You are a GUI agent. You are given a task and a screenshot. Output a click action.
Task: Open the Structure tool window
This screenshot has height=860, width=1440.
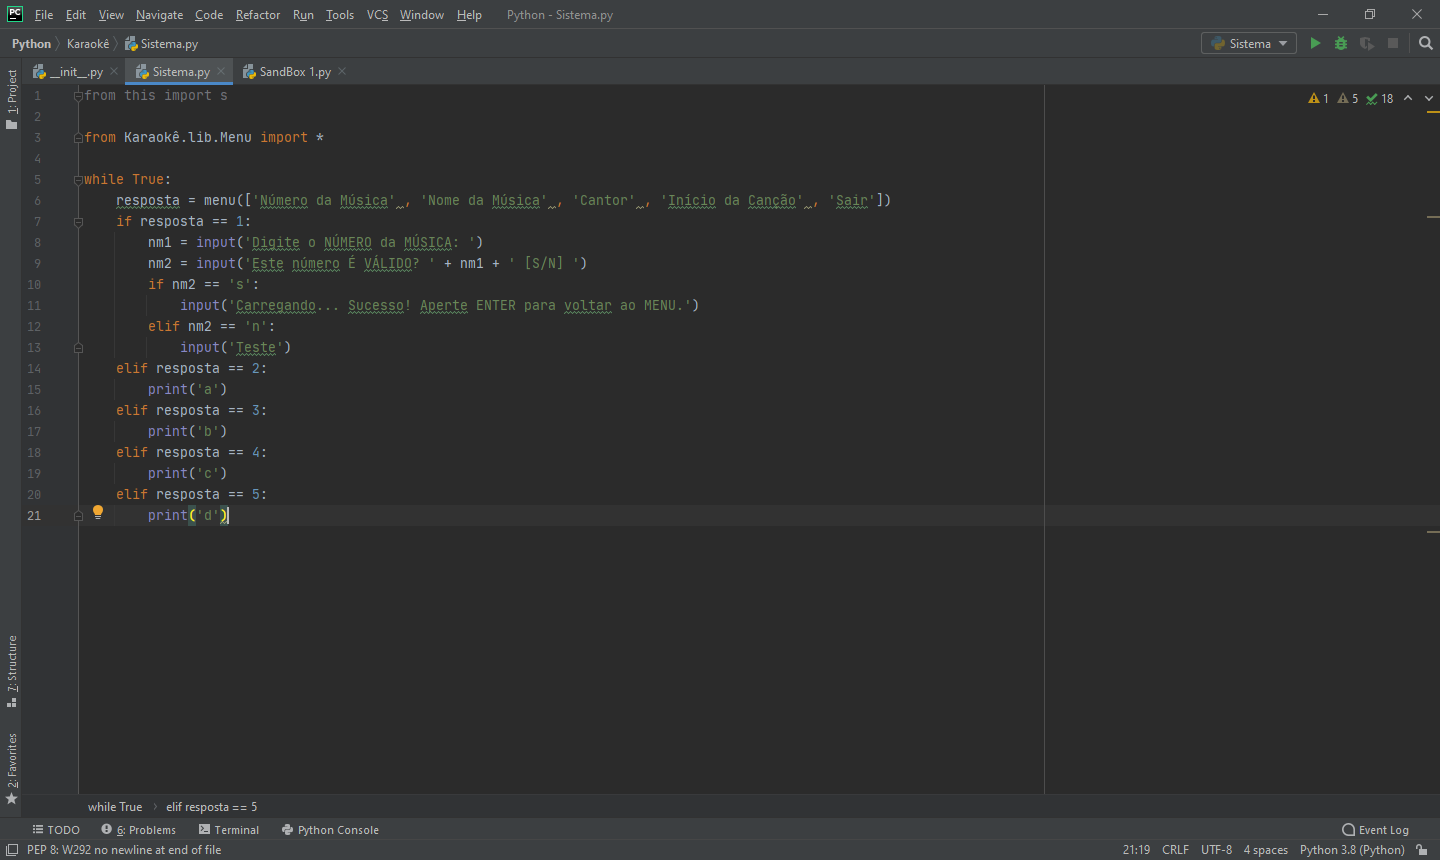(x=12, y=671)
